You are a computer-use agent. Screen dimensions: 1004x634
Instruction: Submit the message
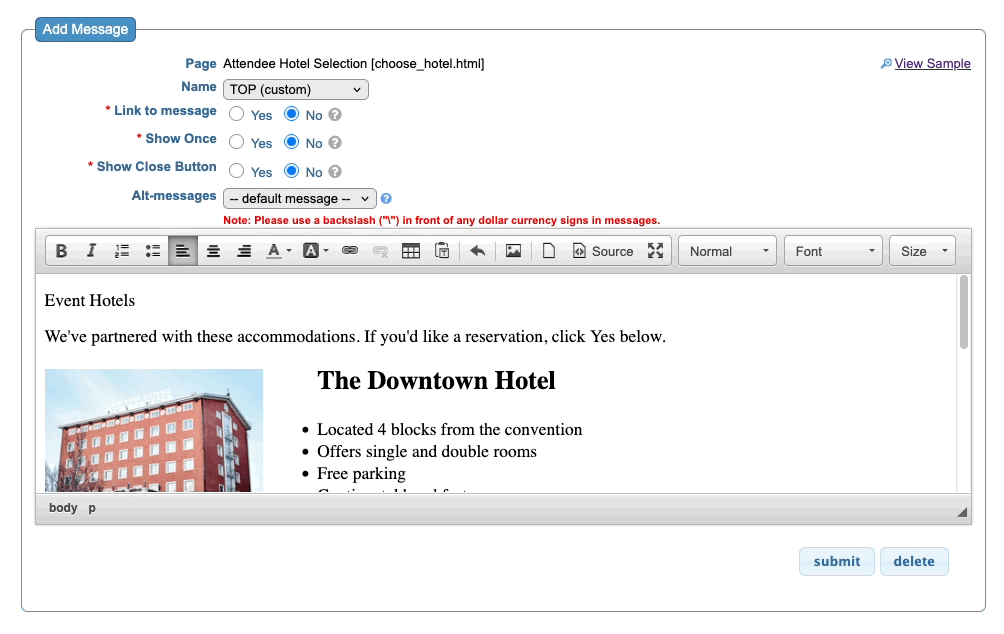tap(836, 562)
